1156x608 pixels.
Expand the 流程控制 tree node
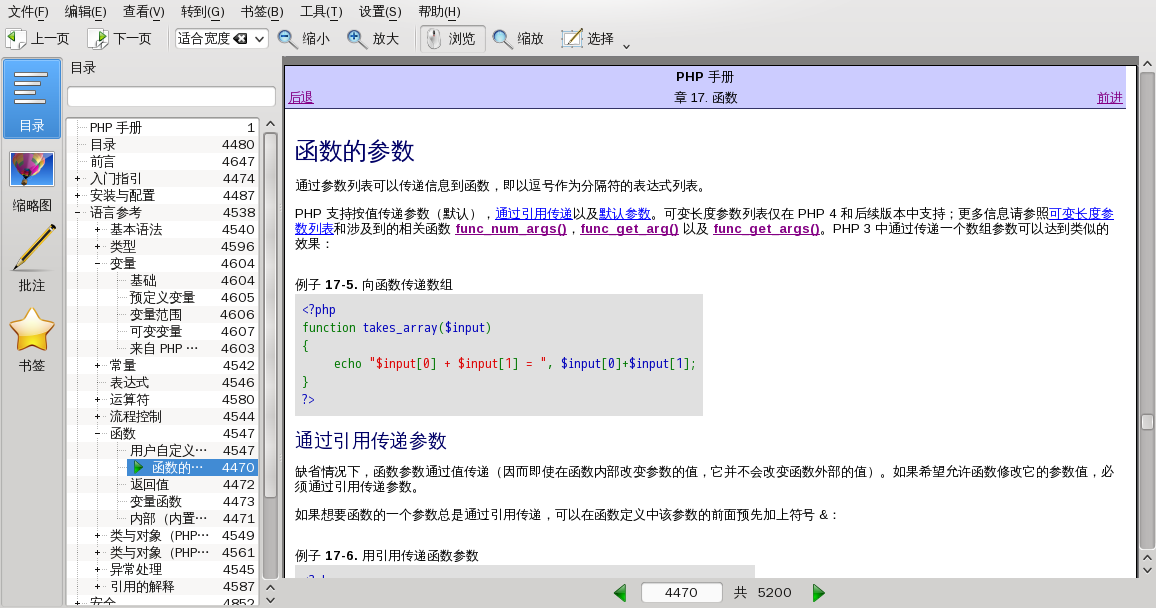tap(97, 416)
